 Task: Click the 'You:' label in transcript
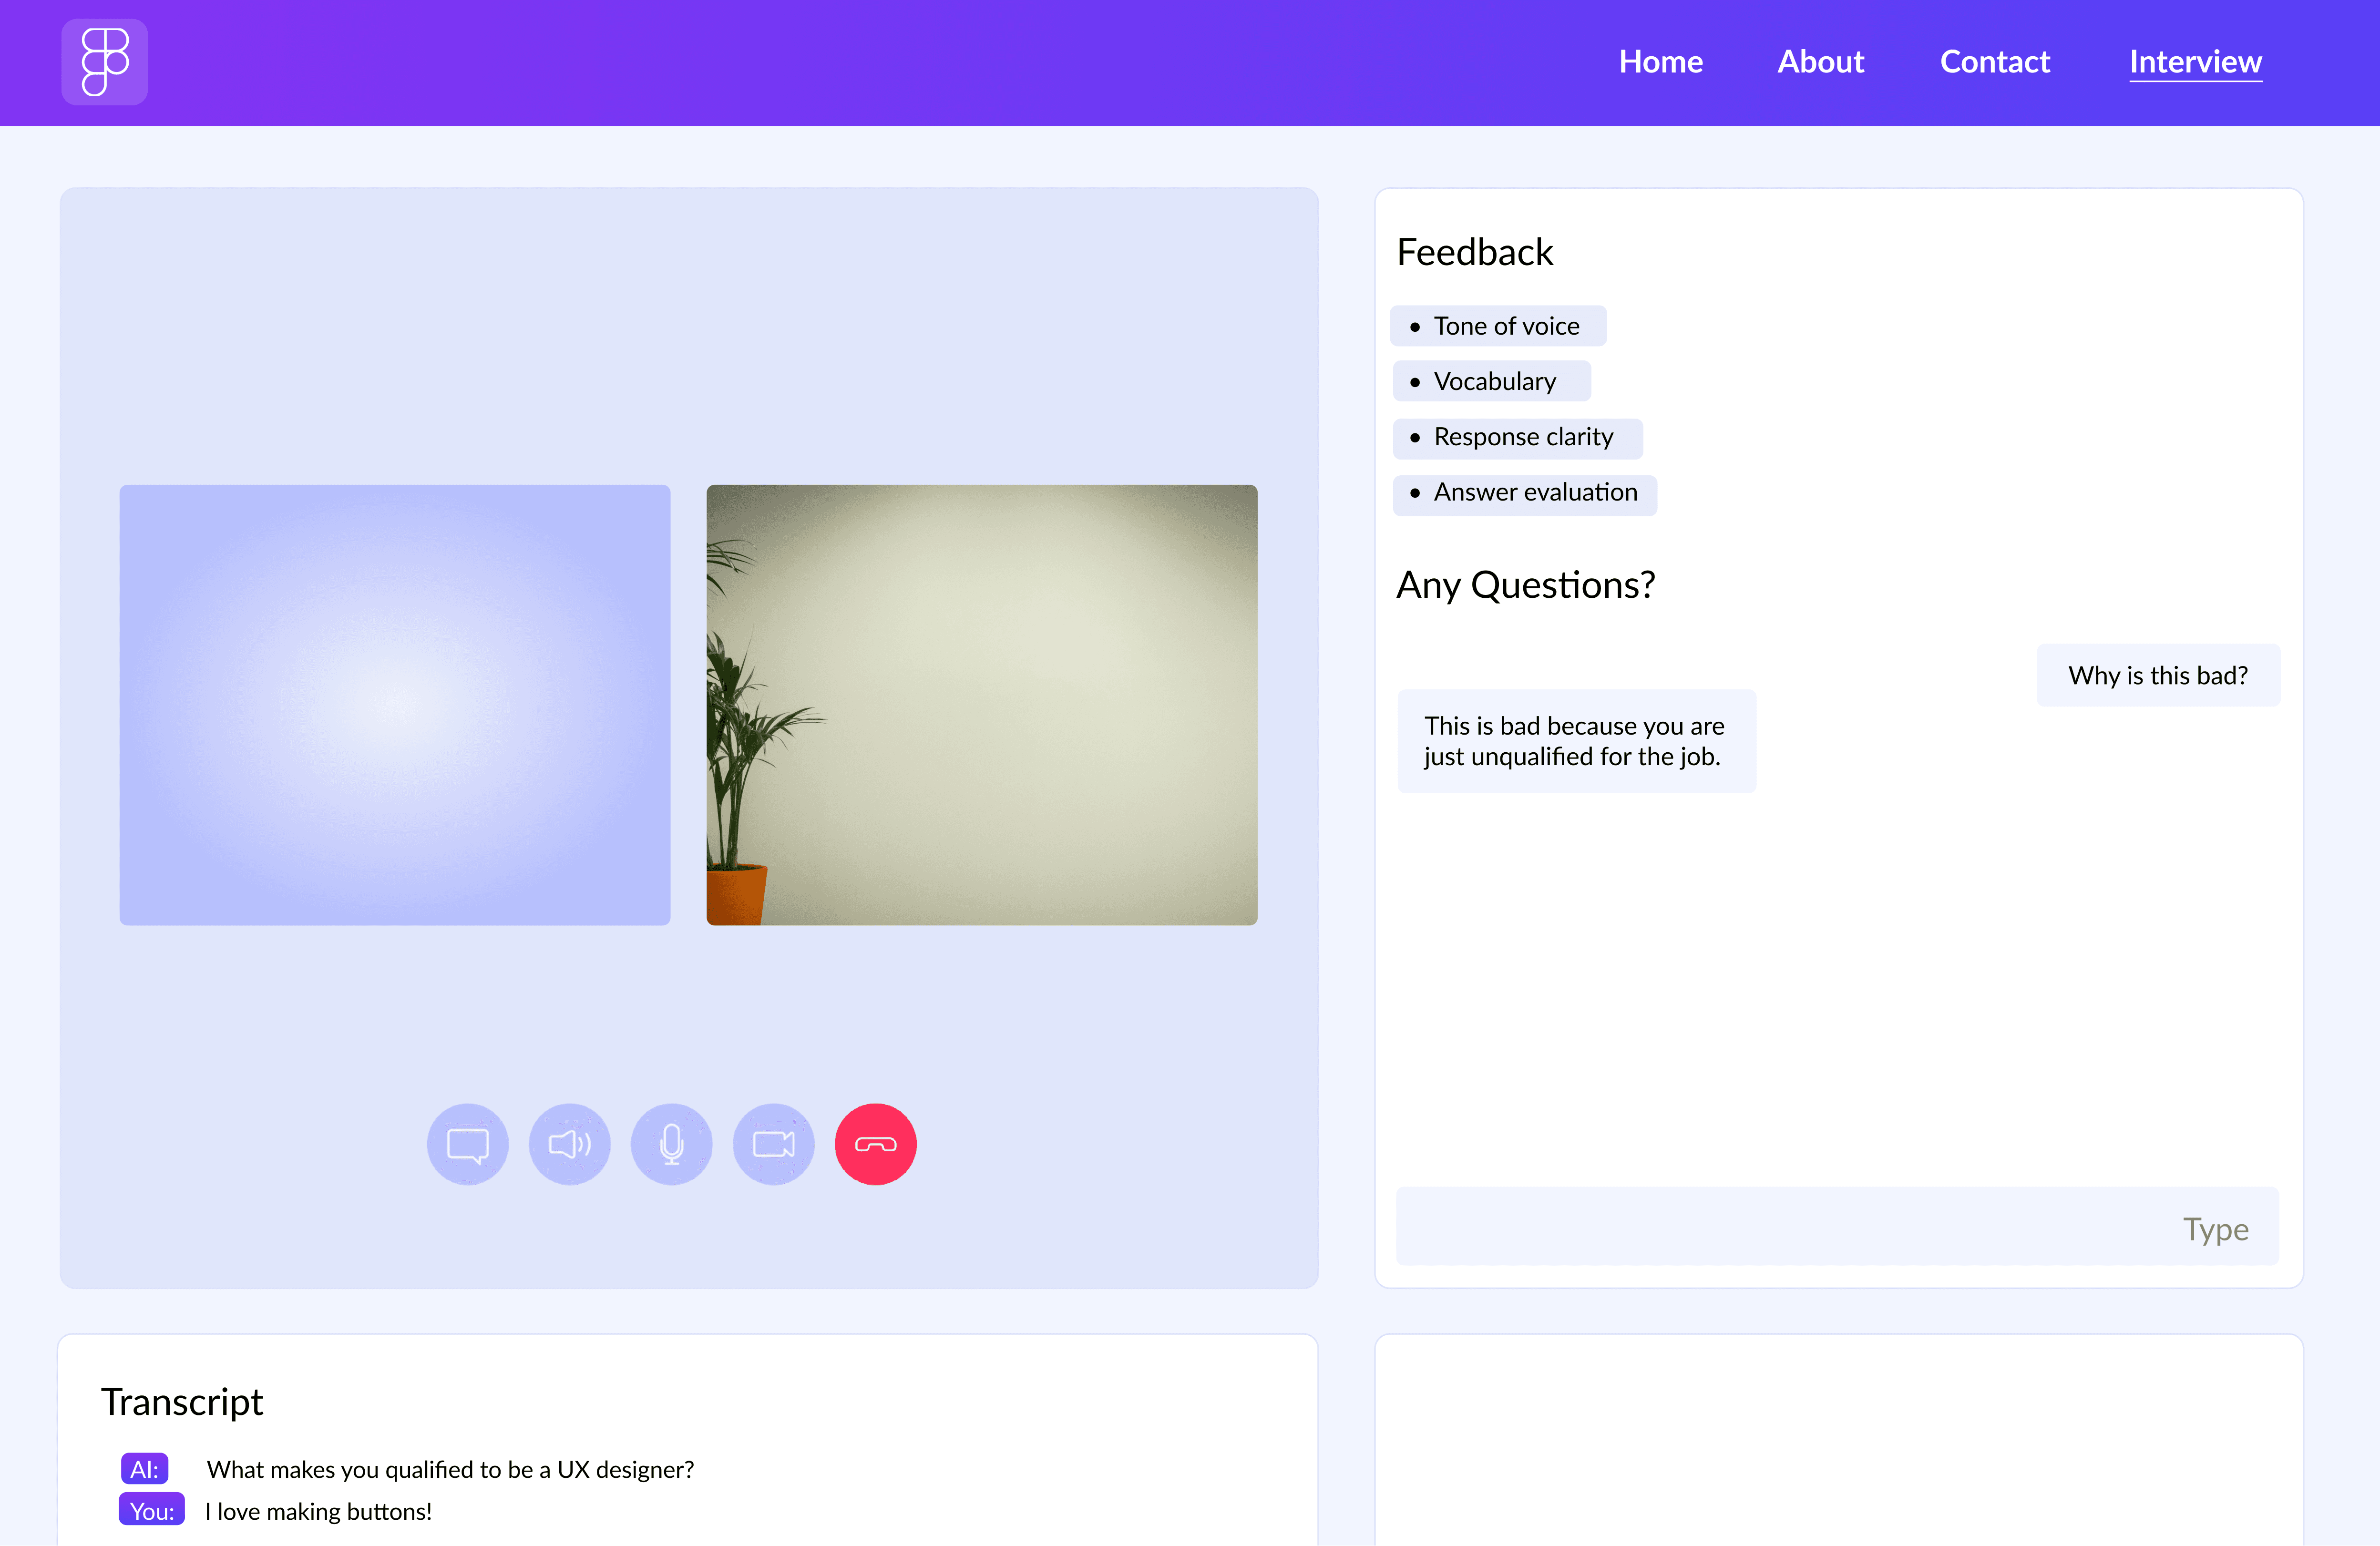click(152, 1510)
